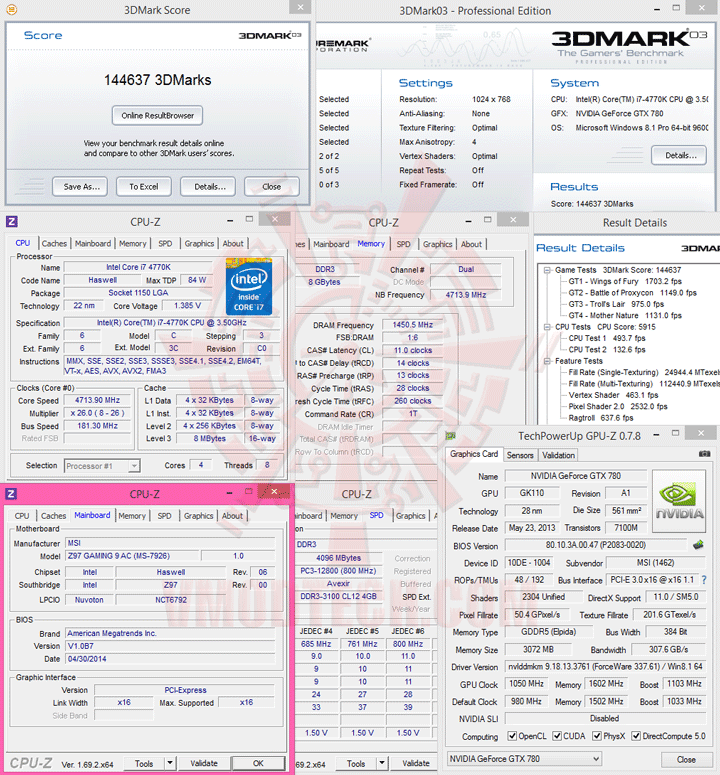Image resolution: width=720 pixels, height=775 pixels.
Task: Click the DRAM Frequency 1450.5 MHz value
Action: [413, 325]
